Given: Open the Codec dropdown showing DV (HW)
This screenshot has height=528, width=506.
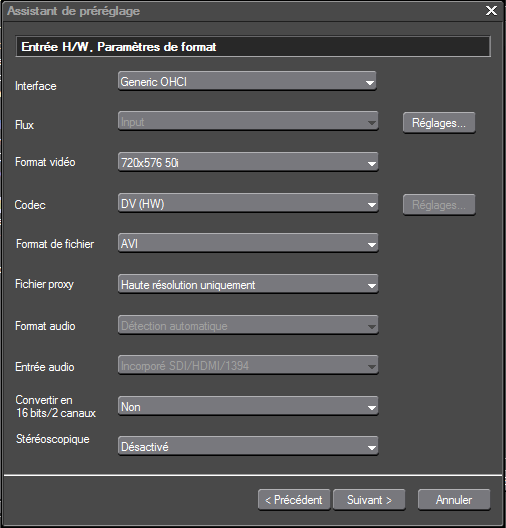Looking at the screenshot, I should pyautogui.click(x=248, y=203).
